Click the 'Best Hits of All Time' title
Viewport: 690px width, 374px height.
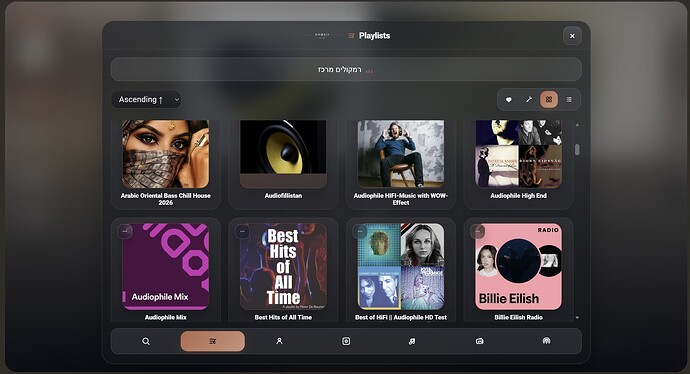tap(283, 317)
